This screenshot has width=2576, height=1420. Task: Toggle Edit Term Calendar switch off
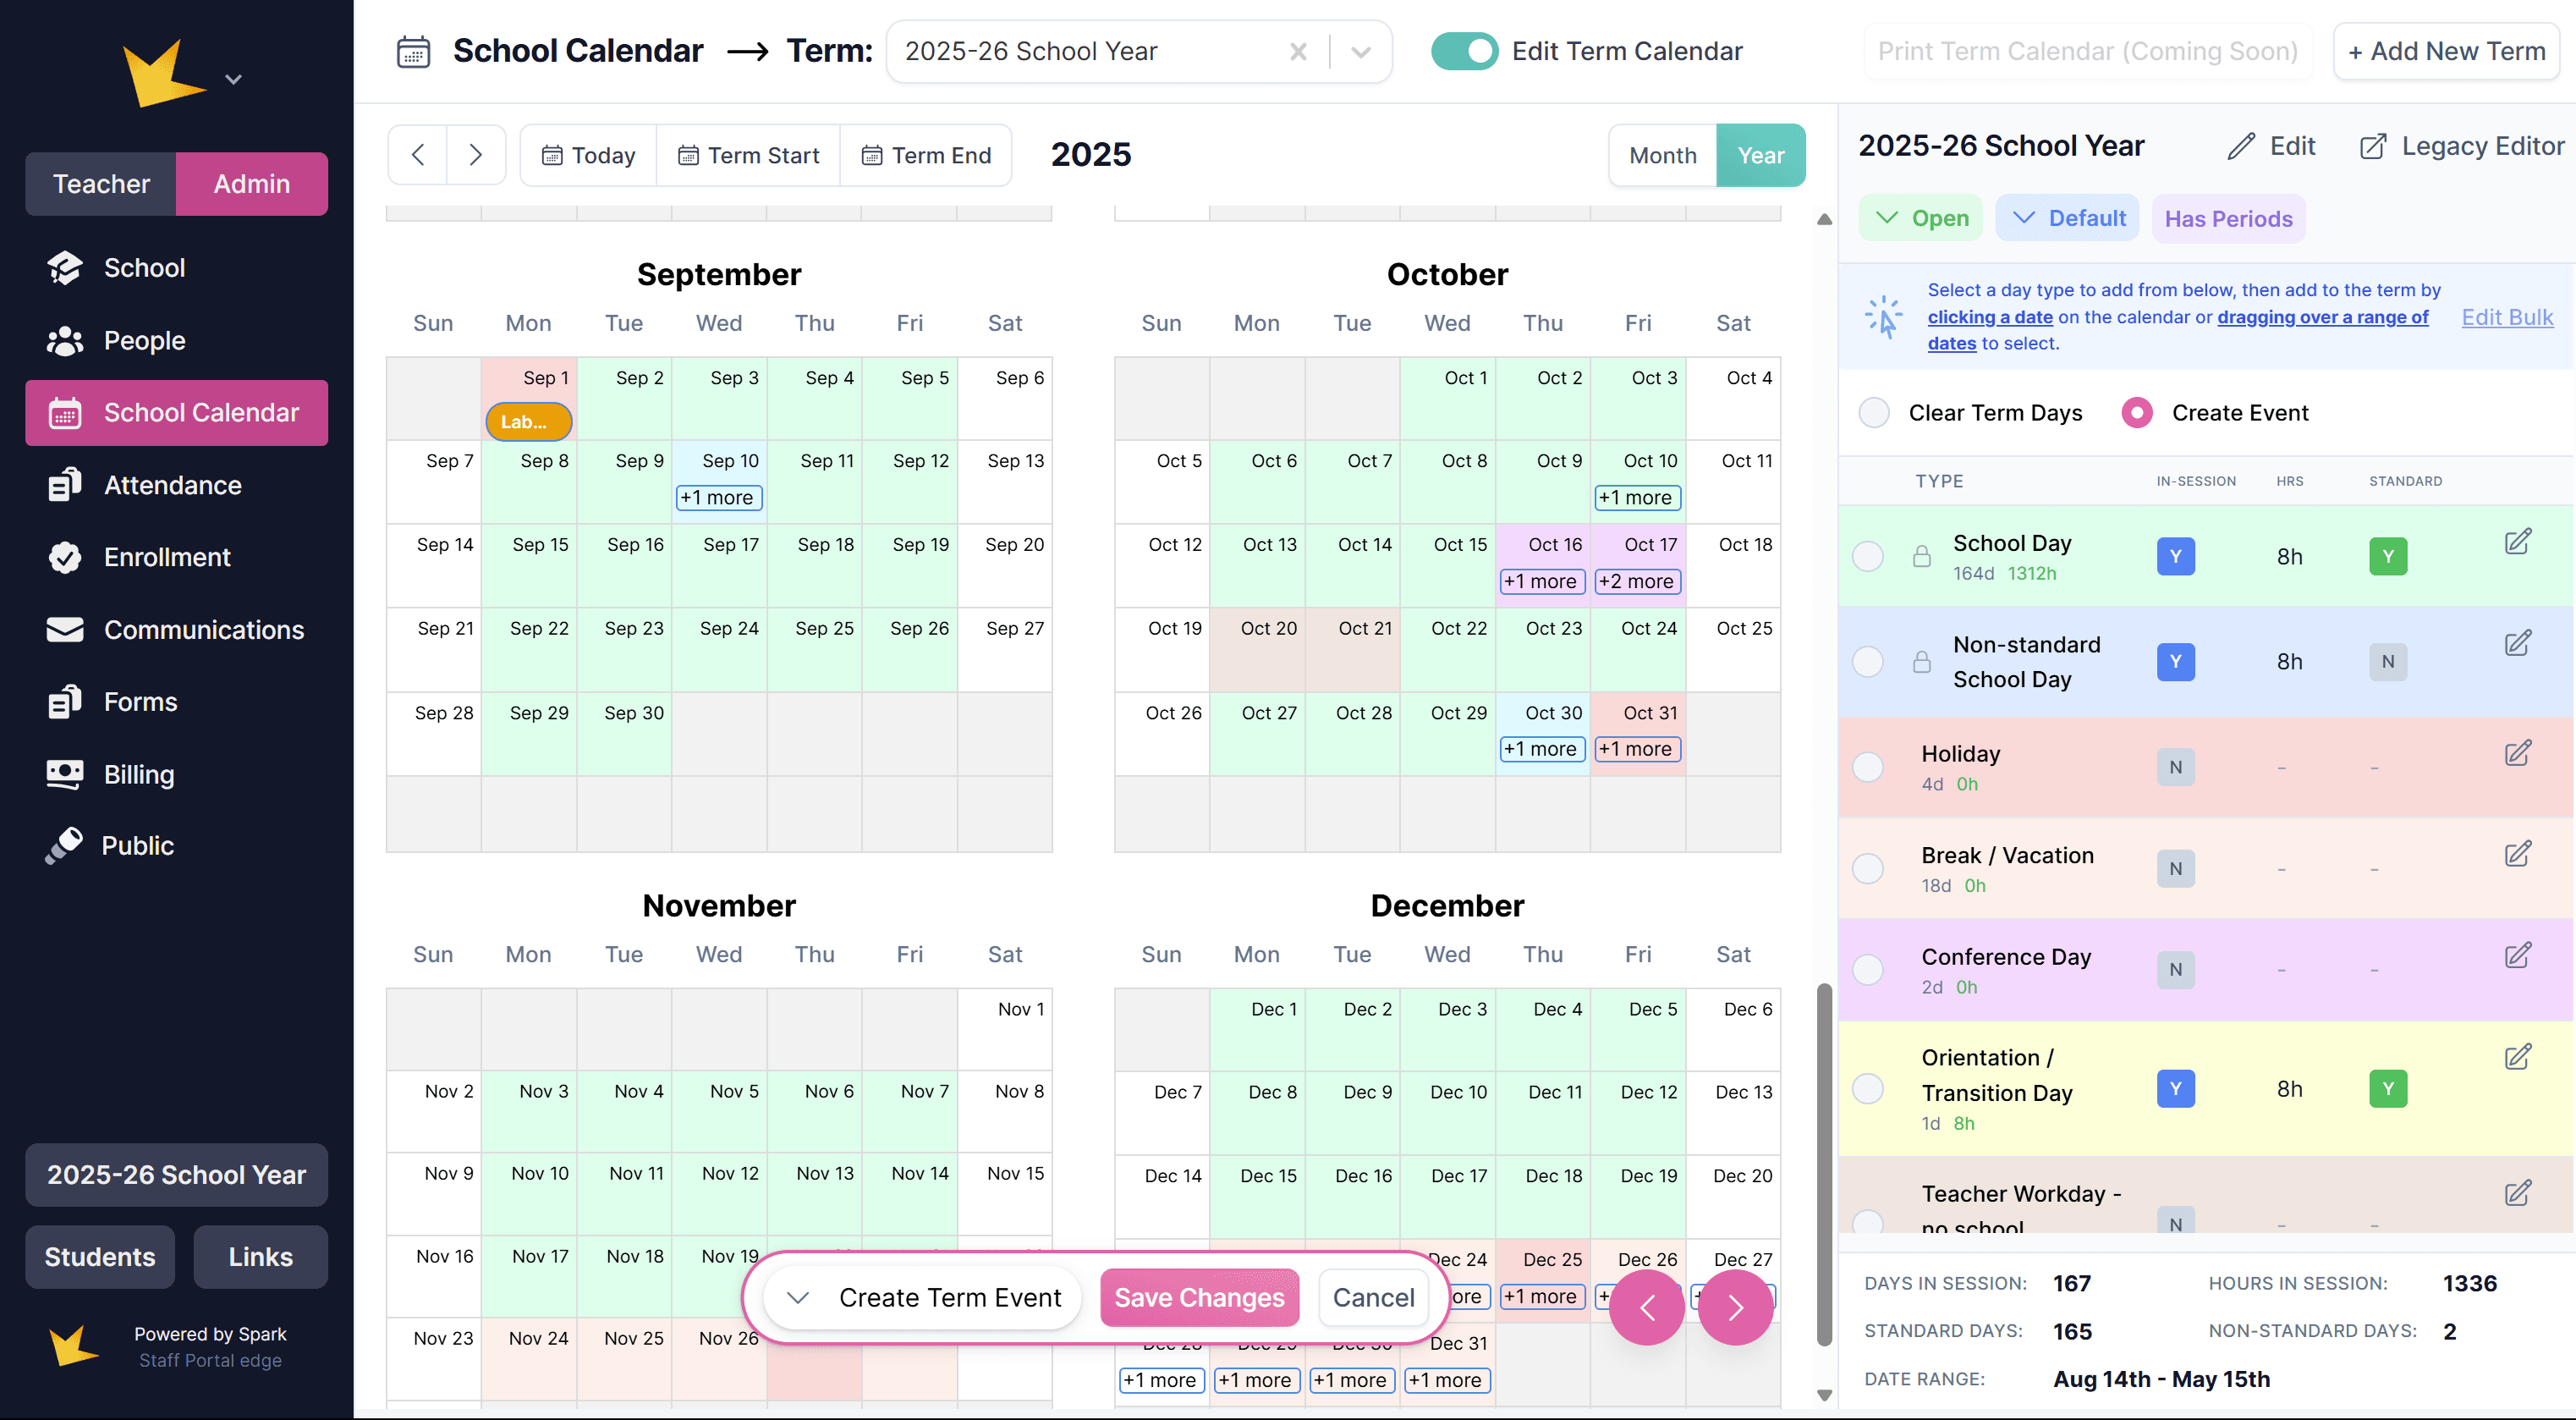[1464, 51]
